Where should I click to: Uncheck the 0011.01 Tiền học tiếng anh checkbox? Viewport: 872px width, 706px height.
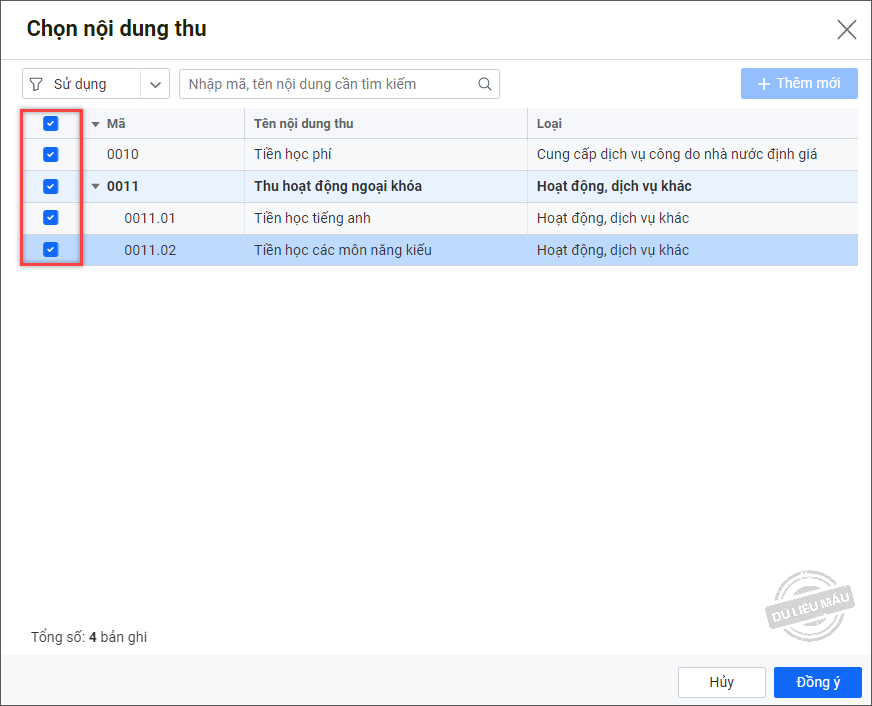point(51,217)
